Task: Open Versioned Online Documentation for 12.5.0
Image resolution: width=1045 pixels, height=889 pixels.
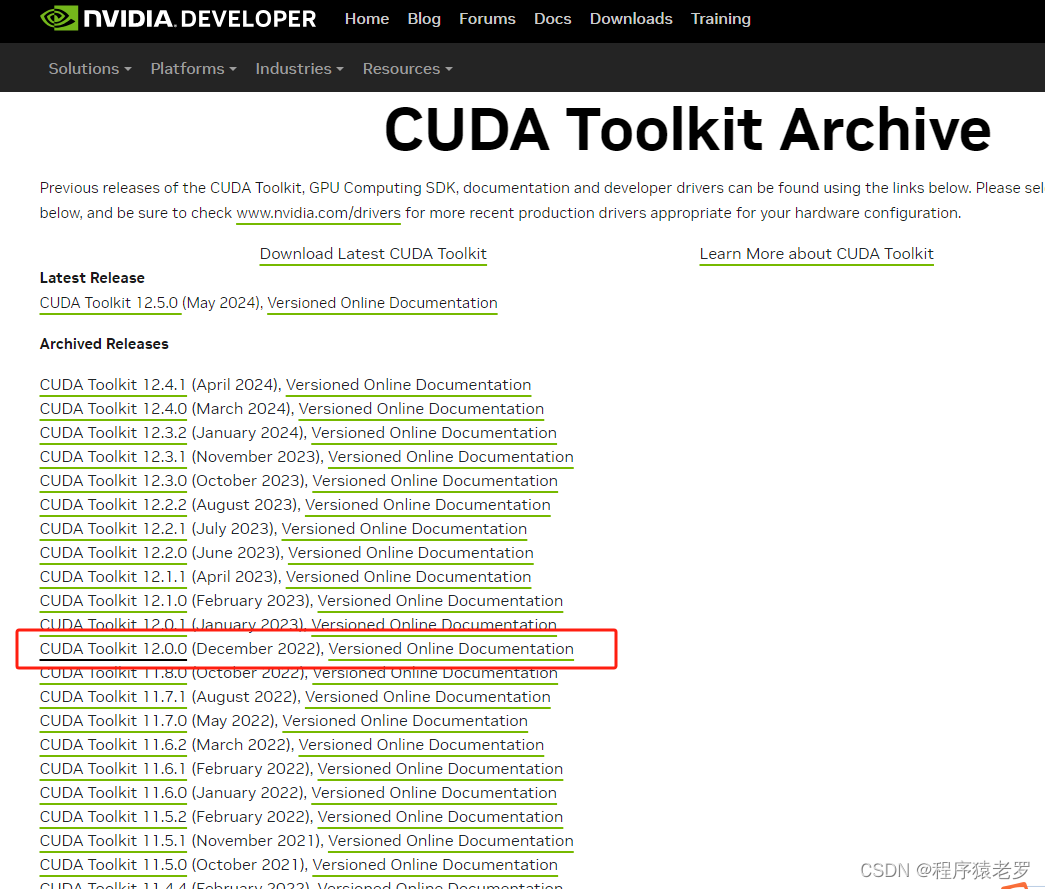Action: point(383,303)
